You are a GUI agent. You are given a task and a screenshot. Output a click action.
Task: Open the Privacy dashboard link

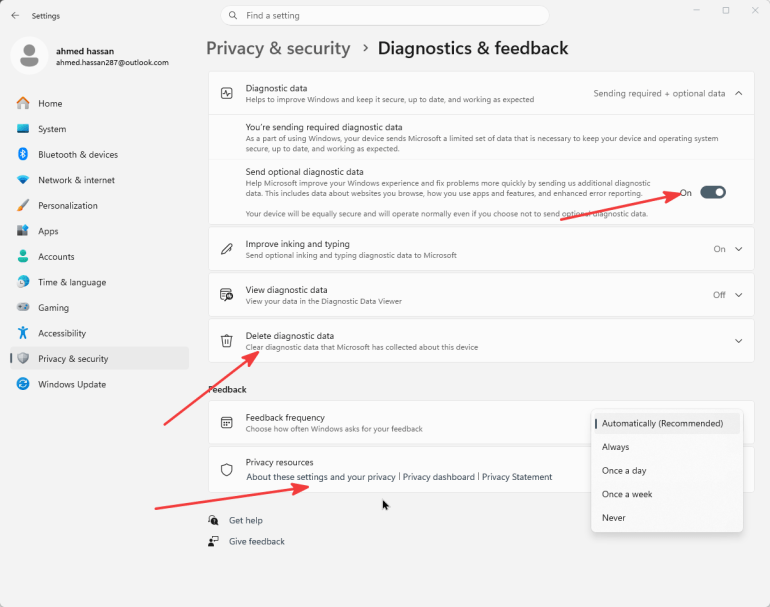439,477
